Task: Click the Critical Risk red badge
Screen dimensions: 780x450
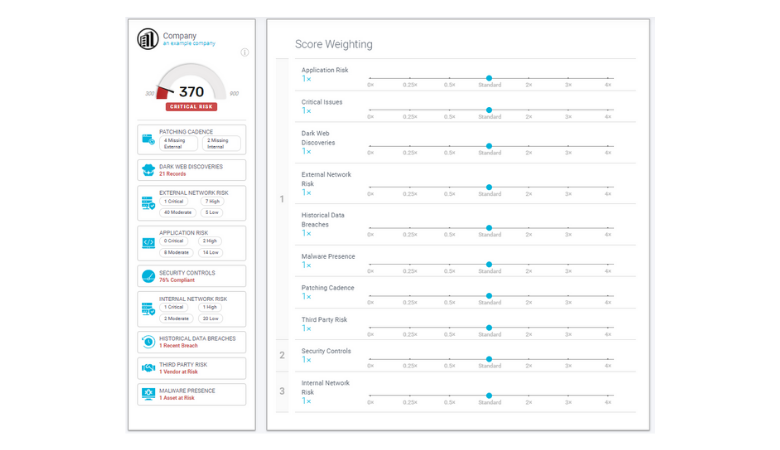Action: pos(192,106)
